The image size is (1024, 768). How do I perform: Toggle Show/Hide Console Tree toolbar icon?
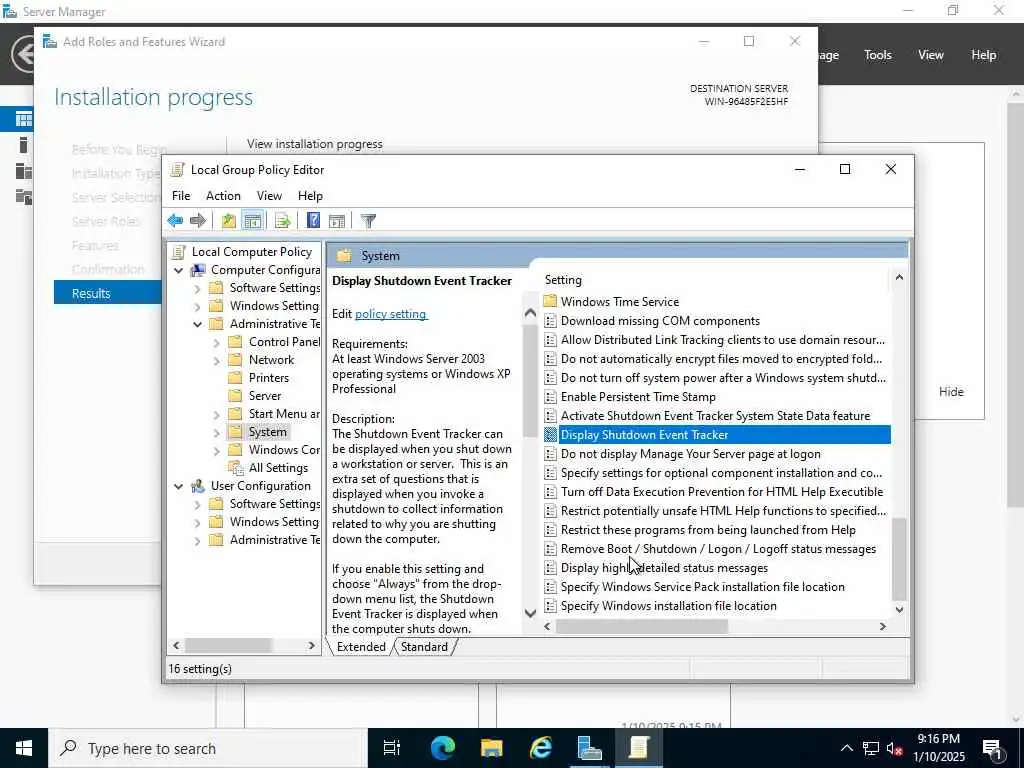pos(253,221)
